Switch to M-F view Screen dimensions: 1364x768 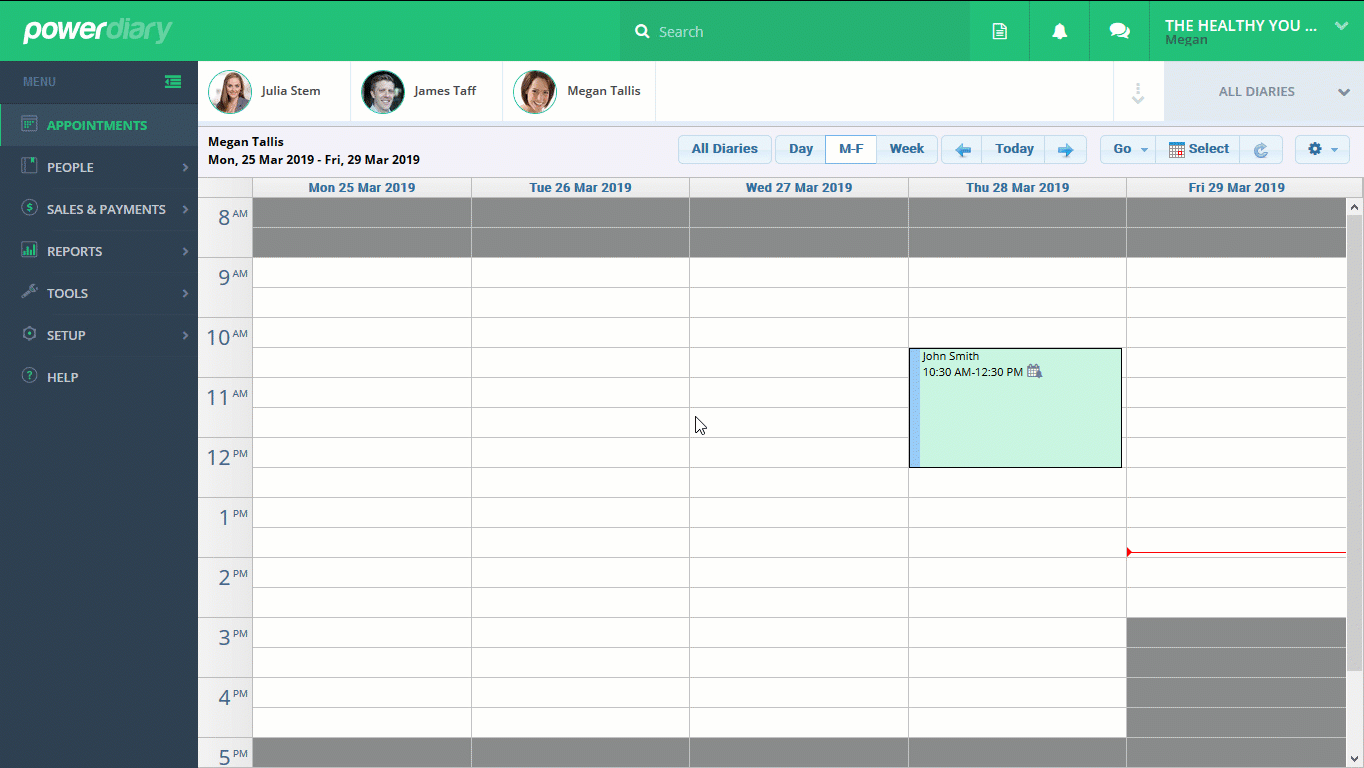click(x=851, y=149)
